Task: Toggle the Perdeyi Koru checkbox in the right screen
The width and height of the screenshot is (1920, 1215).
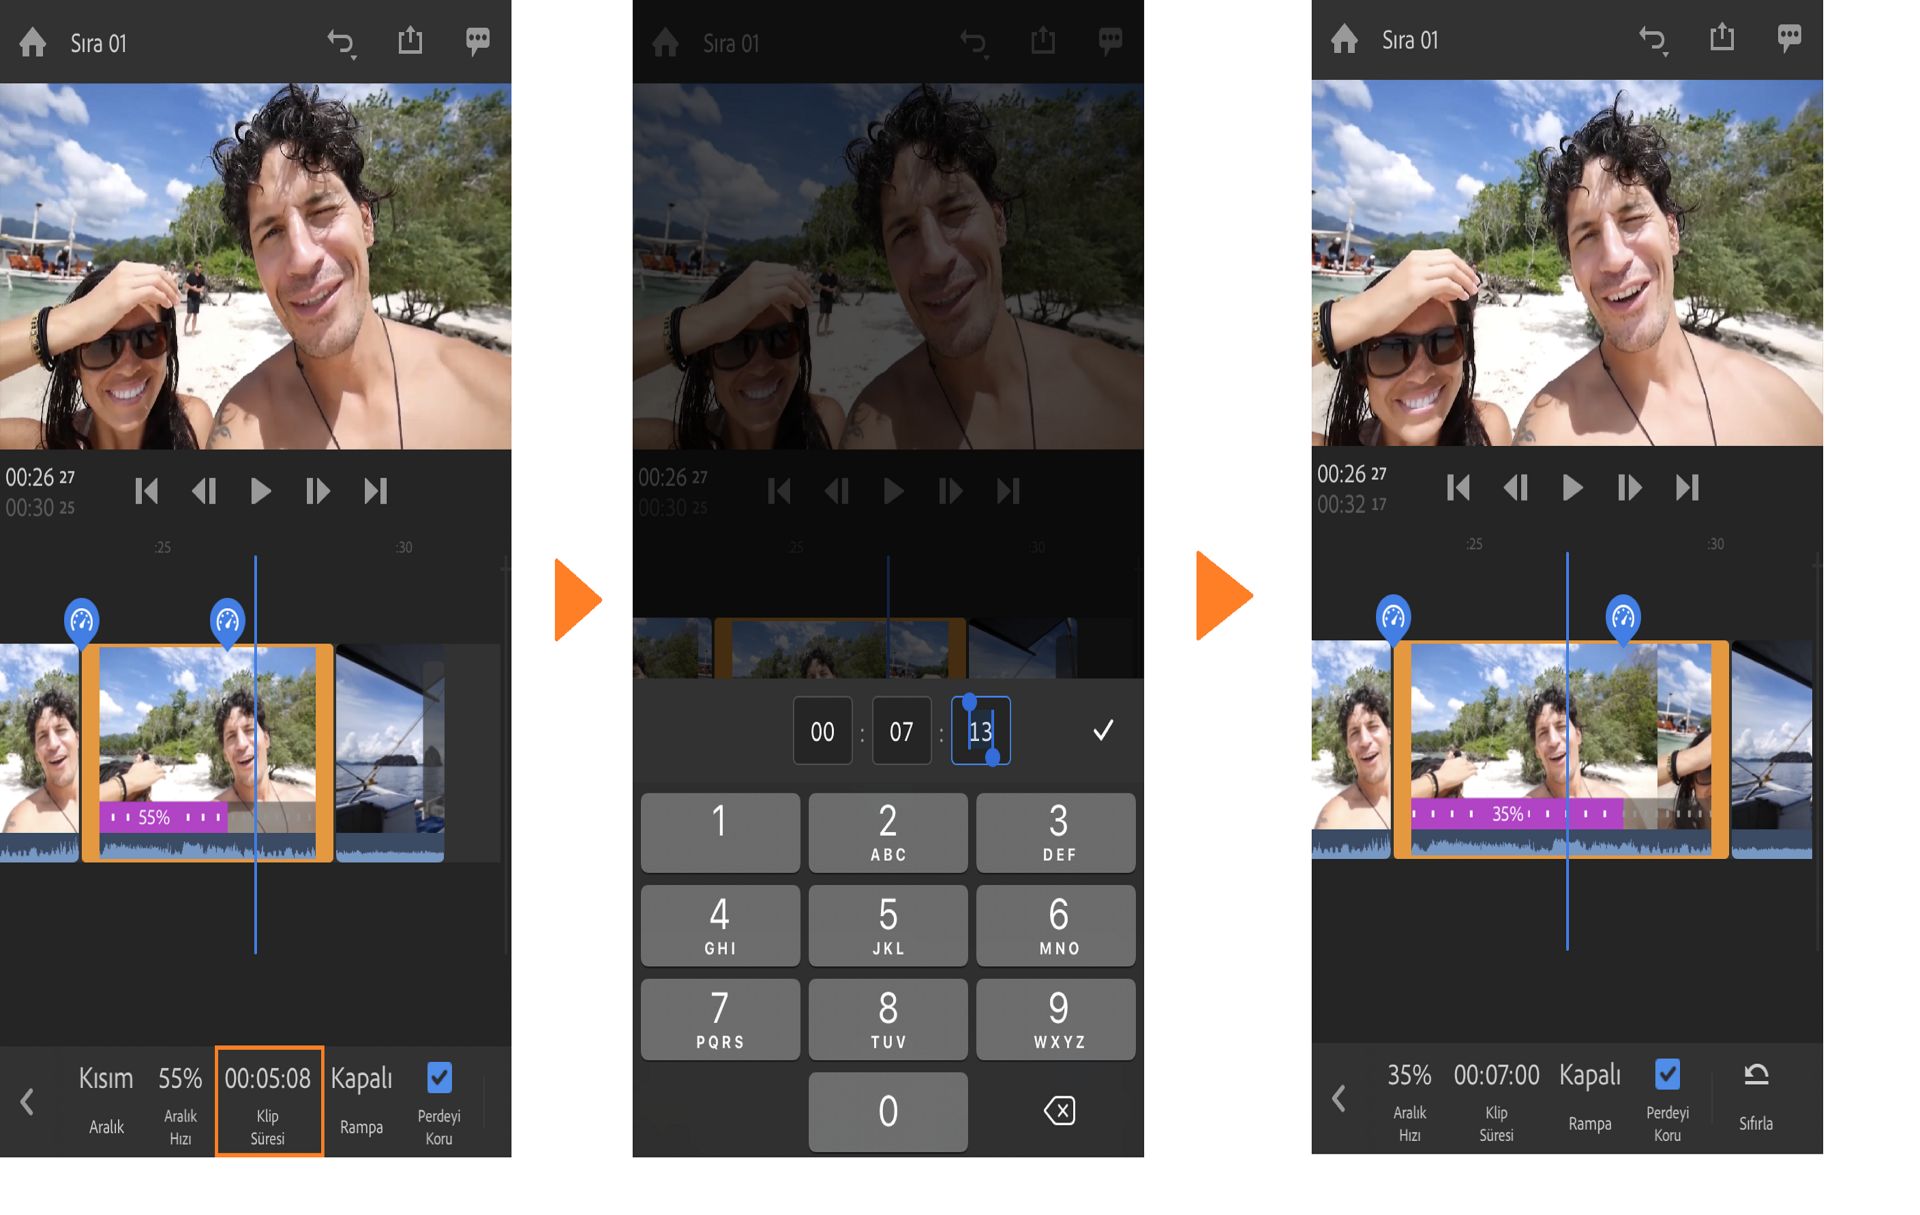Action: click(x=1667, y=1075)
